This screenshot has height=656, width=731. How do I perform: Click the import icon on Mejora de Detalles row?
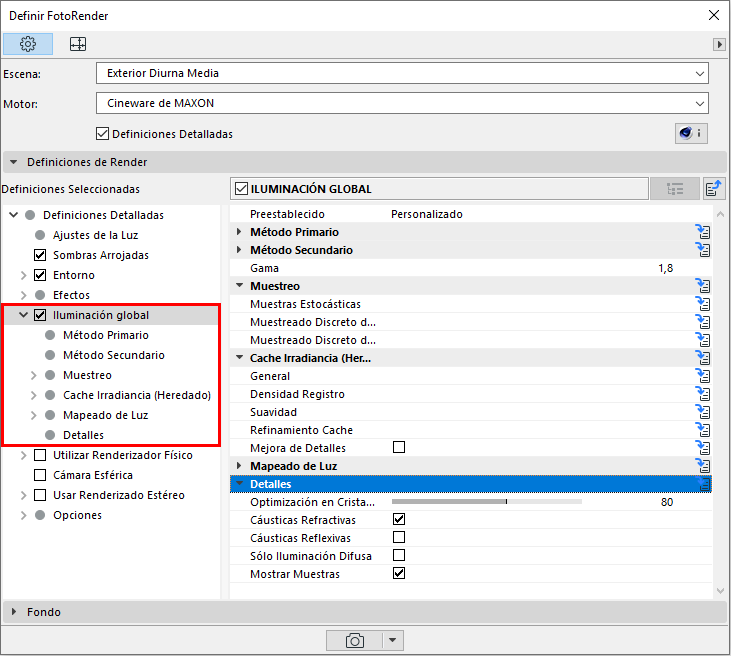(703, 448)
